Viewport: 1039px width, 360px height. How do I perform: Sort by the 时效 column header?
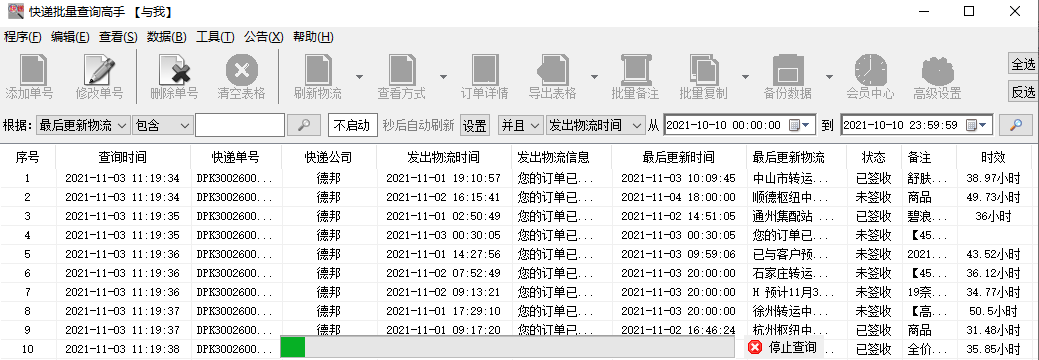(x=993, y=157)
